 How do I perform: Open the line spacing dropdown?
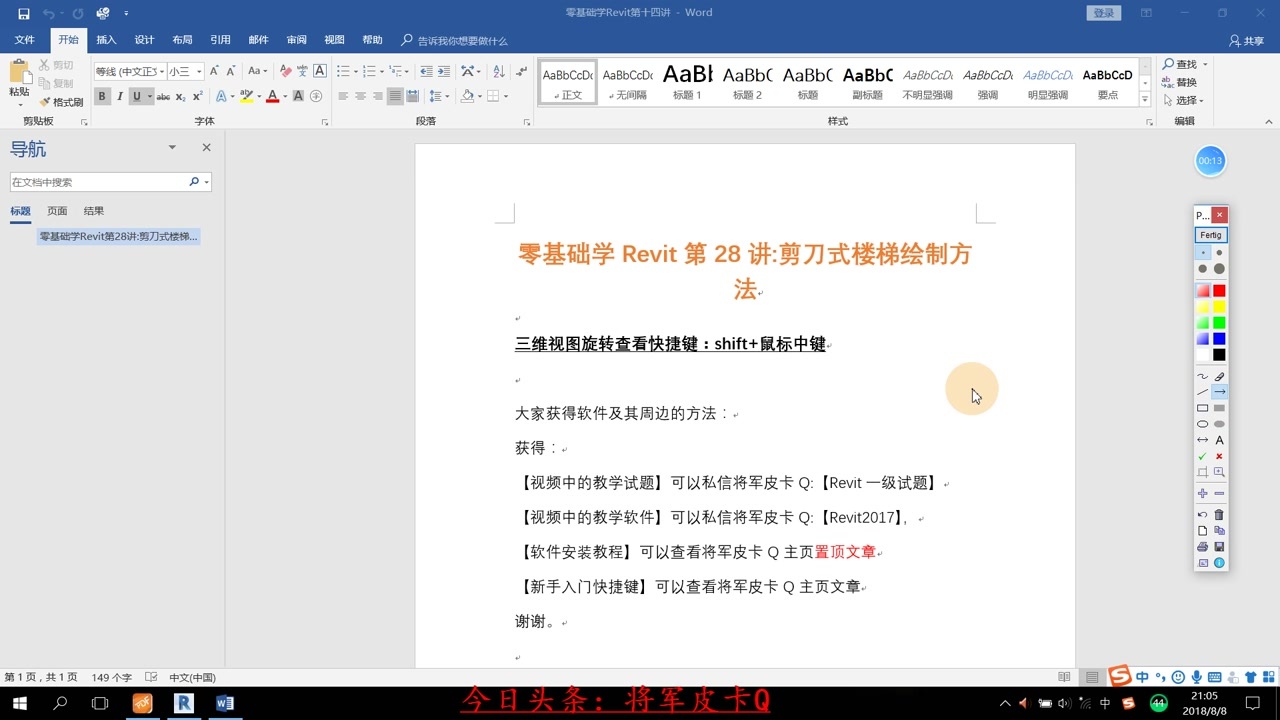[x=439, y=97]
